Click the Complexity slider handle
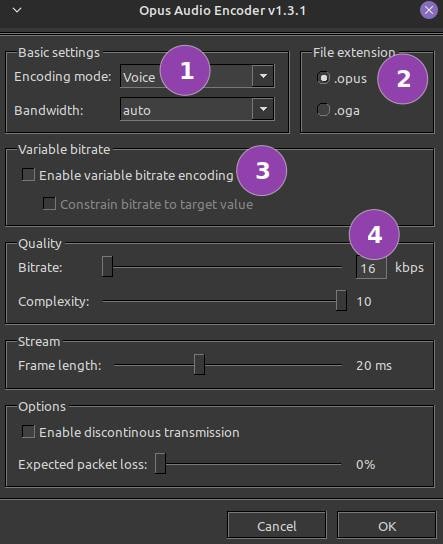This screenshot has width=443, height=544. point(341,300)
